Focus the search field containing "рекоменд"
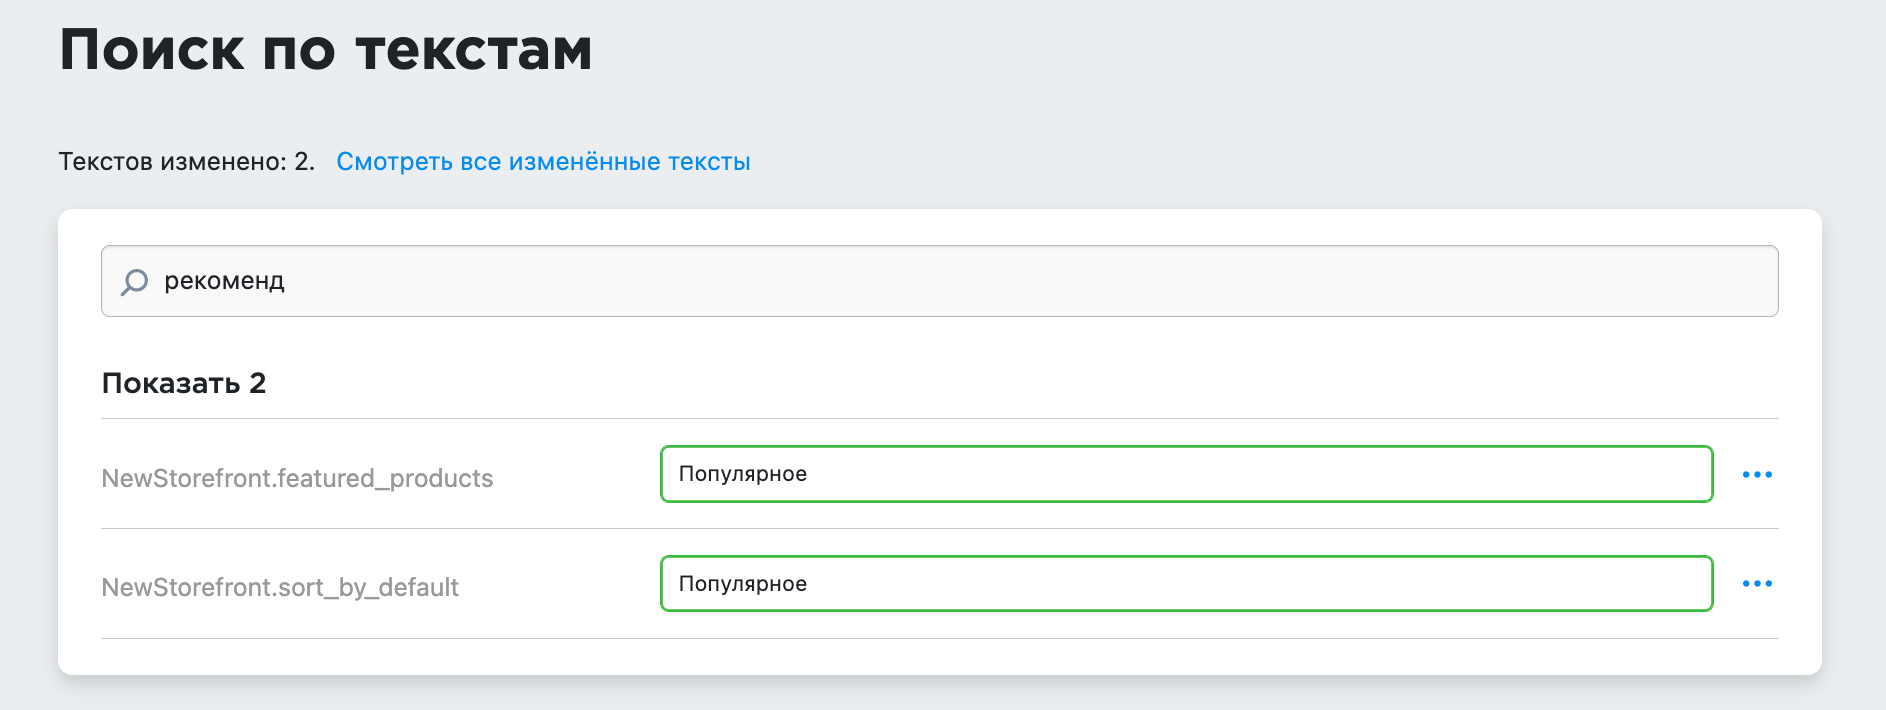This screenshot has width=1886, height=710. 939,281
